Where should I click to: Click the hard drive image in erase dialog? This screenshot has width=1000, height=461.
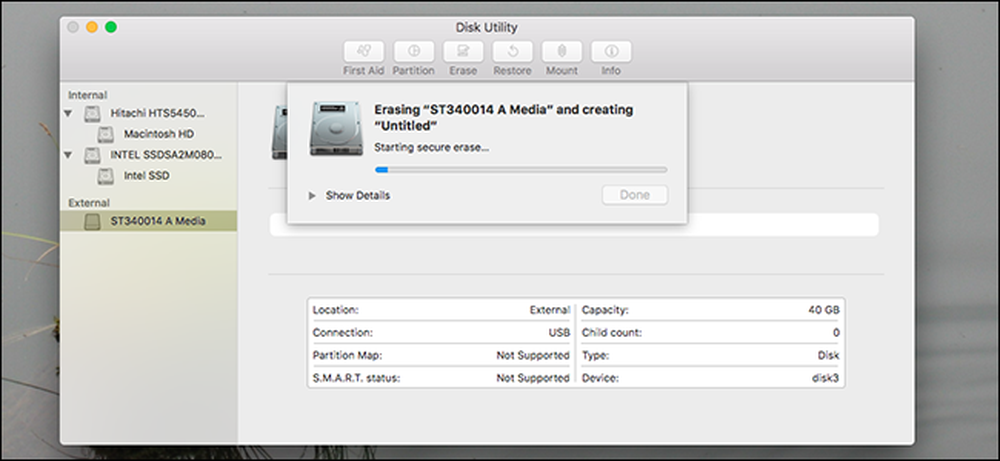point(336,128)
